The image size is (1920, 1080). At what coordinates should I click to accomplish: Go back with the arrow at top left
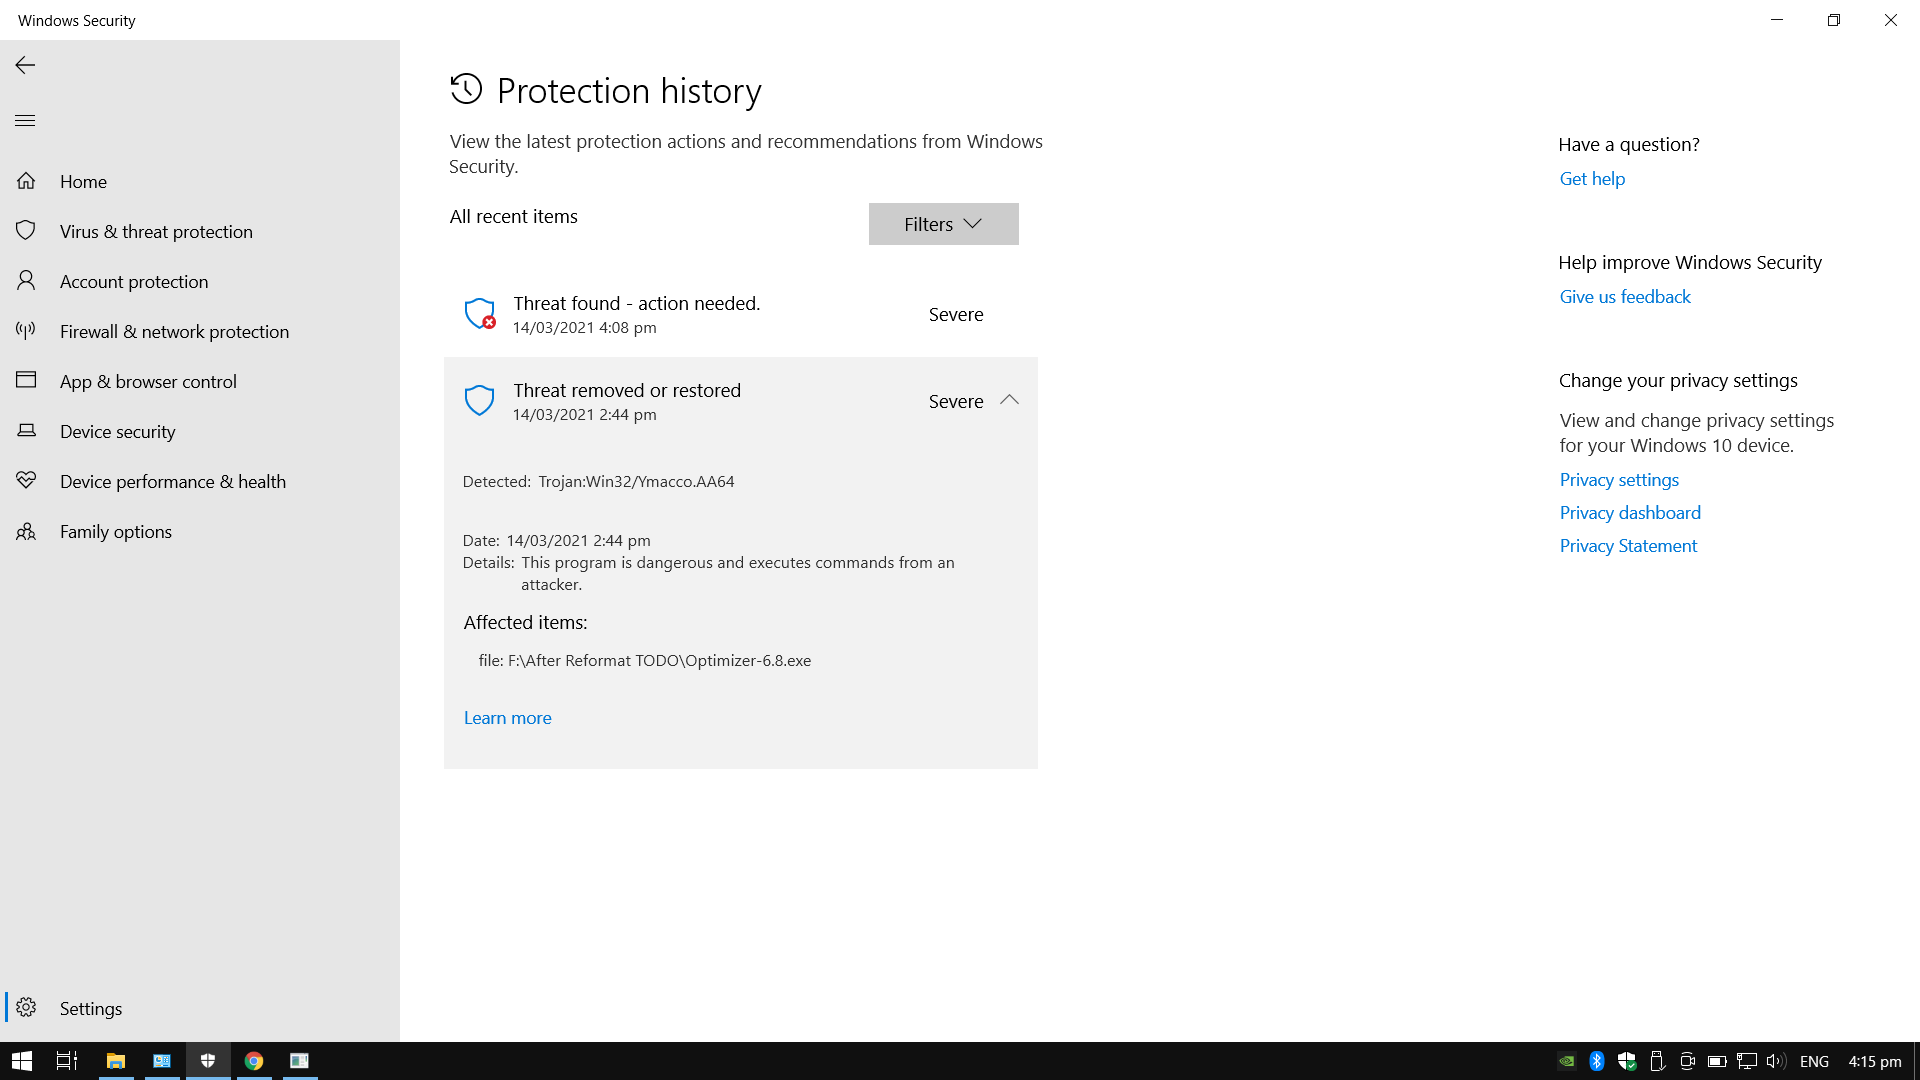pos(24,65)
